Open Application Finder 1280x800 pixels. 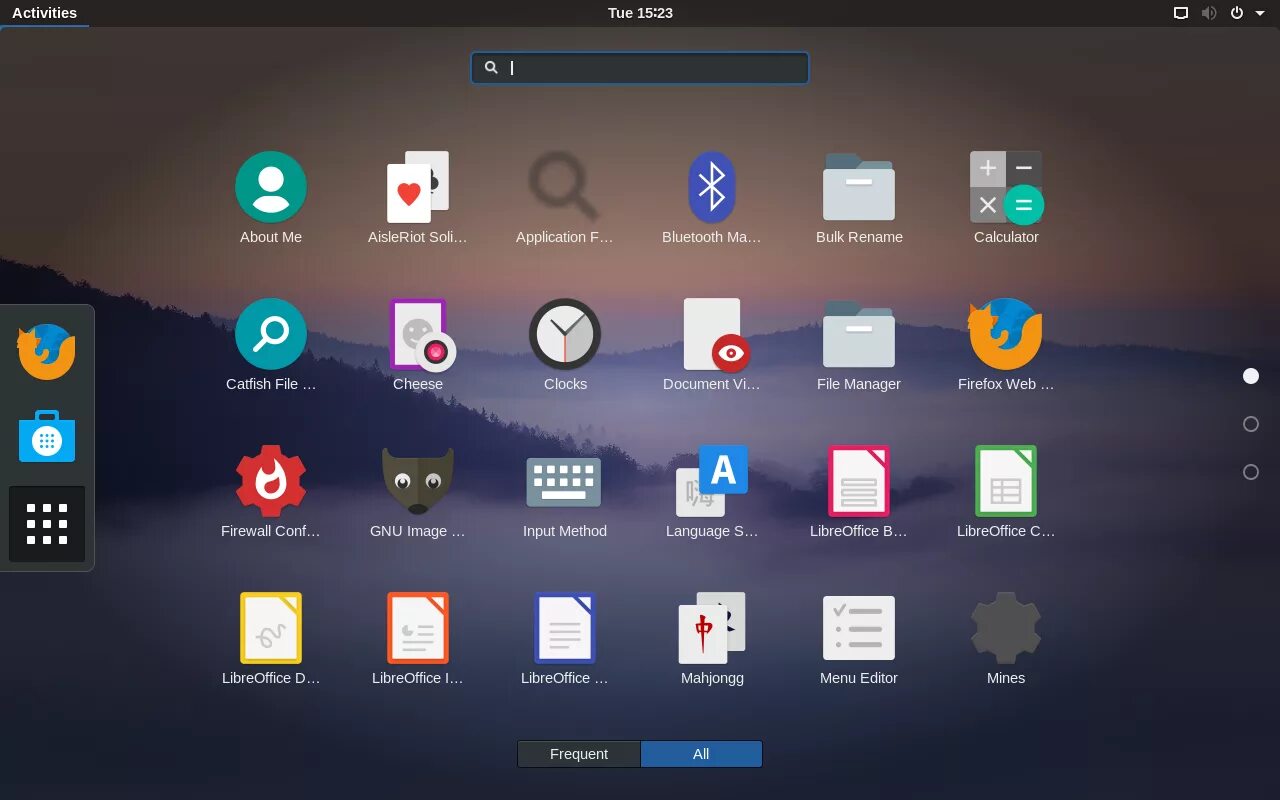click(x=565, y=198)
